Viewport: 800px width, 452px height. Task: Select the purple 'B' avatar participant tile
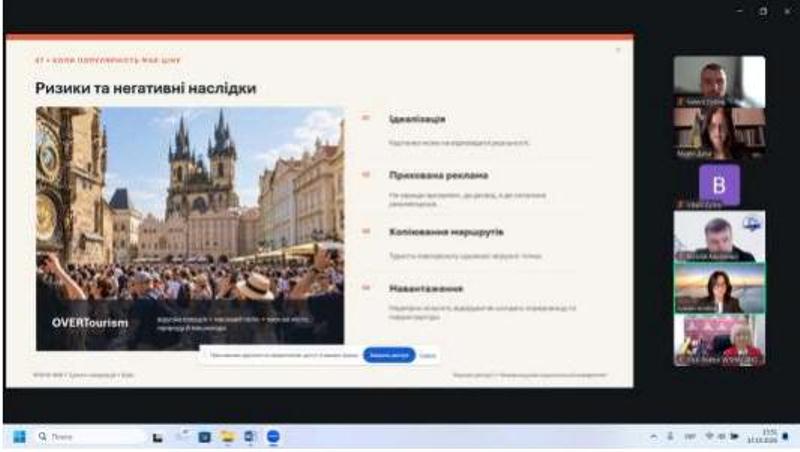719,185
